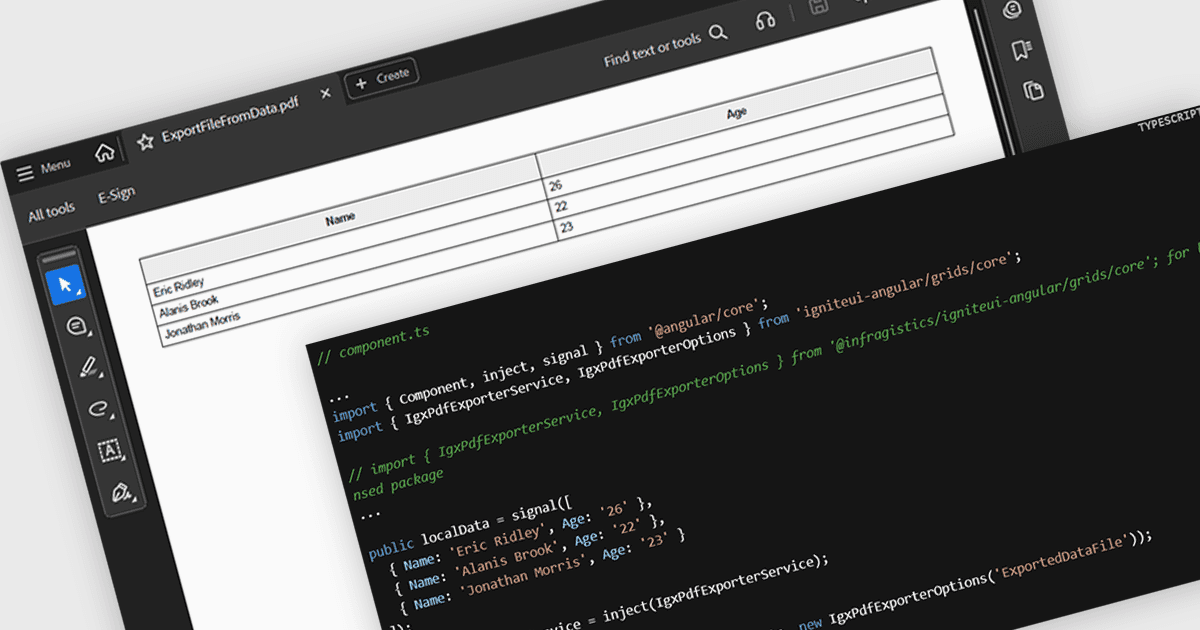Choose the Select arrow tool
The image size is (1200, 630).
coord(65,286)
